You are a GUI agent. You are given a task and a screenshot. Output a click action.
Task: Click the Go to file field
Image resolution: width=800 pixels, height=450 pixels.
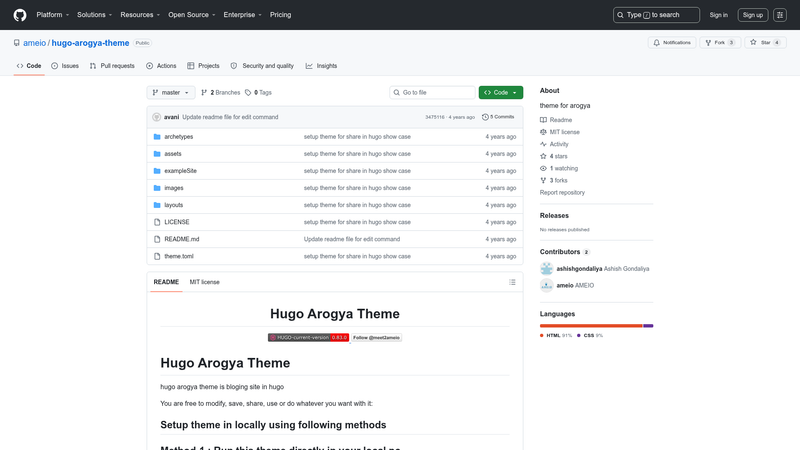432,92
